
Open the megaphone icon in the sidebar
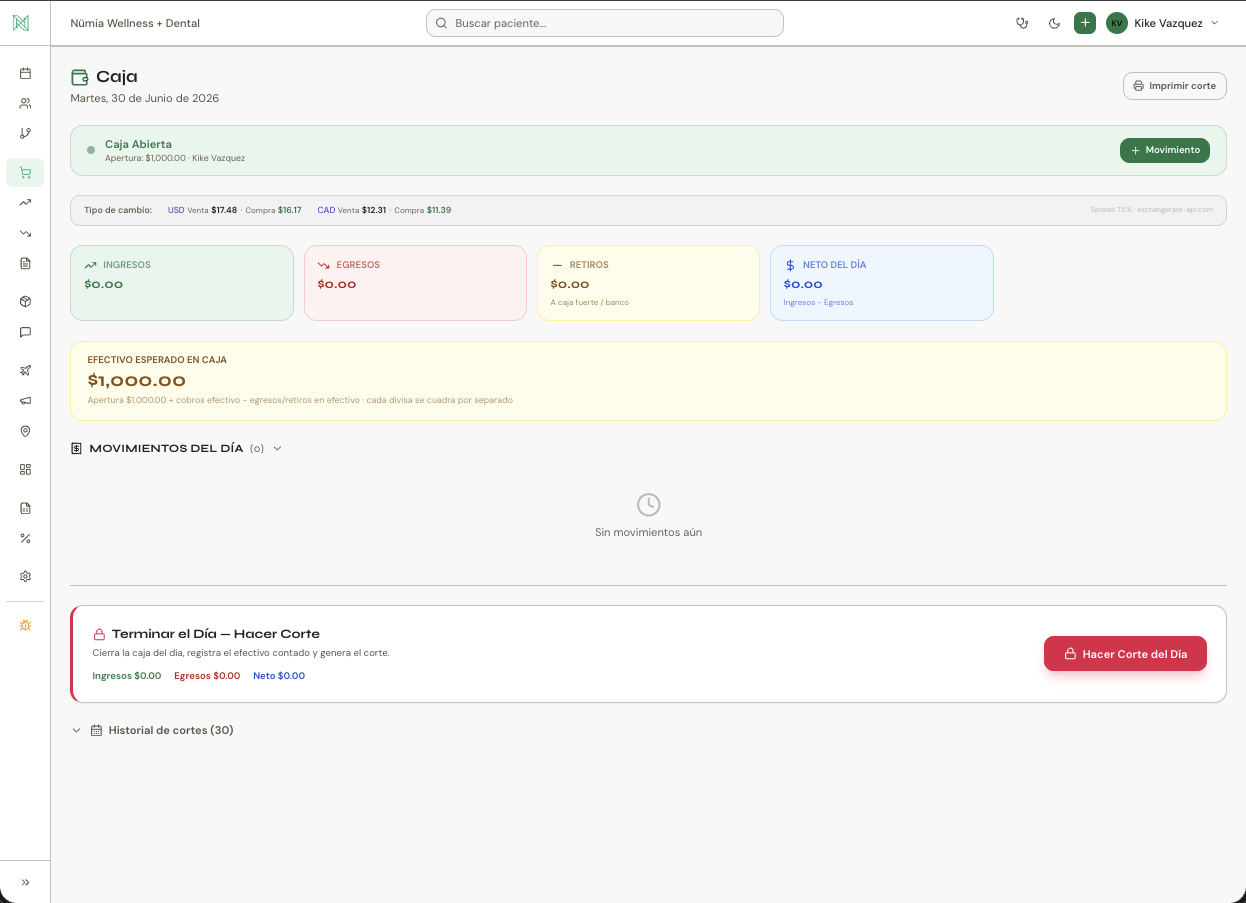[25, 401]
